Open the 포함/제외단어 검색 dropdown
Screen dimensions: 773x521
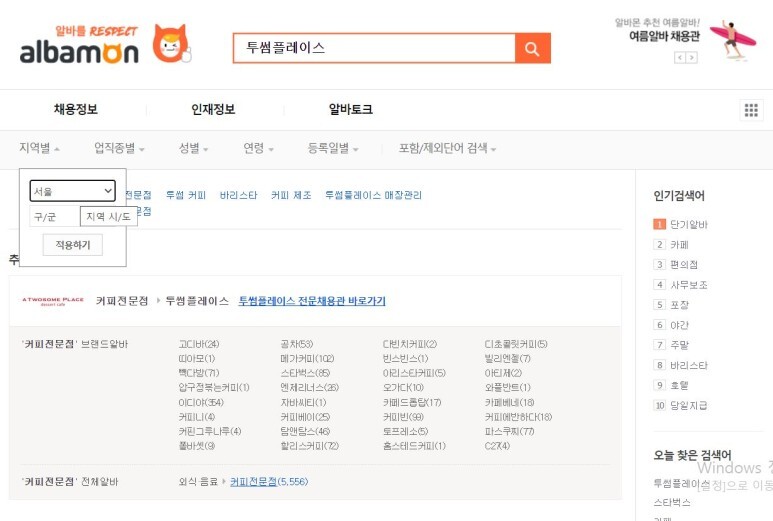click(447, 148)
